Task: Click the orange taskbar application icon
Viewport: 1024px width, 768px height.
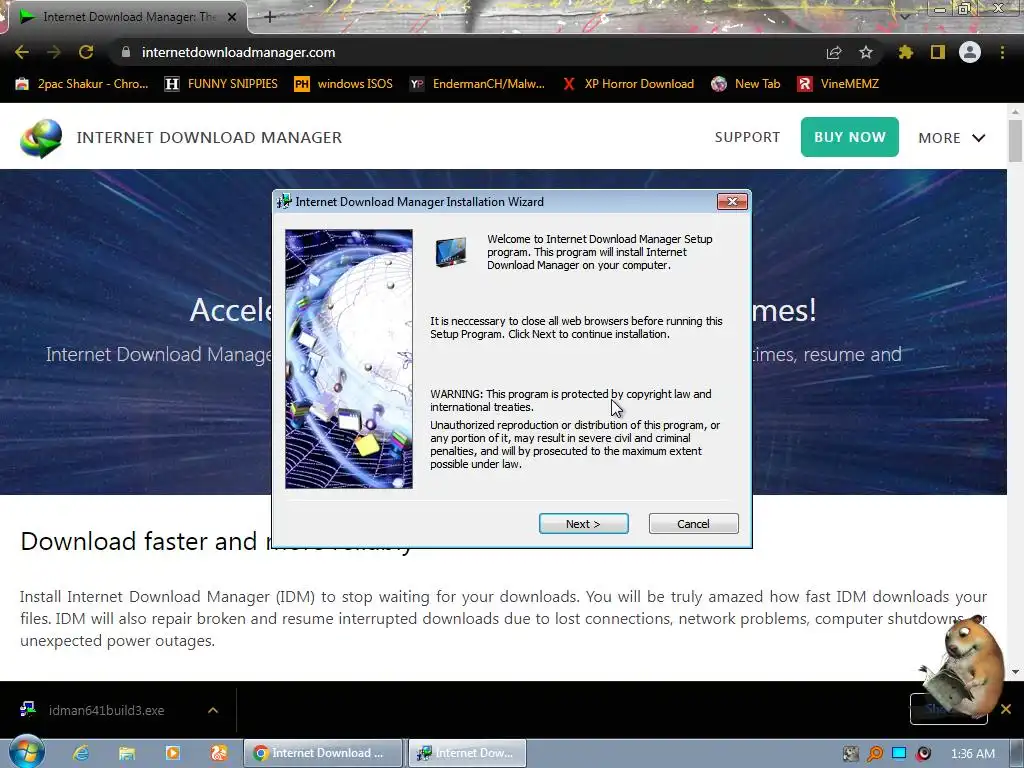Action: pos(218,753)
